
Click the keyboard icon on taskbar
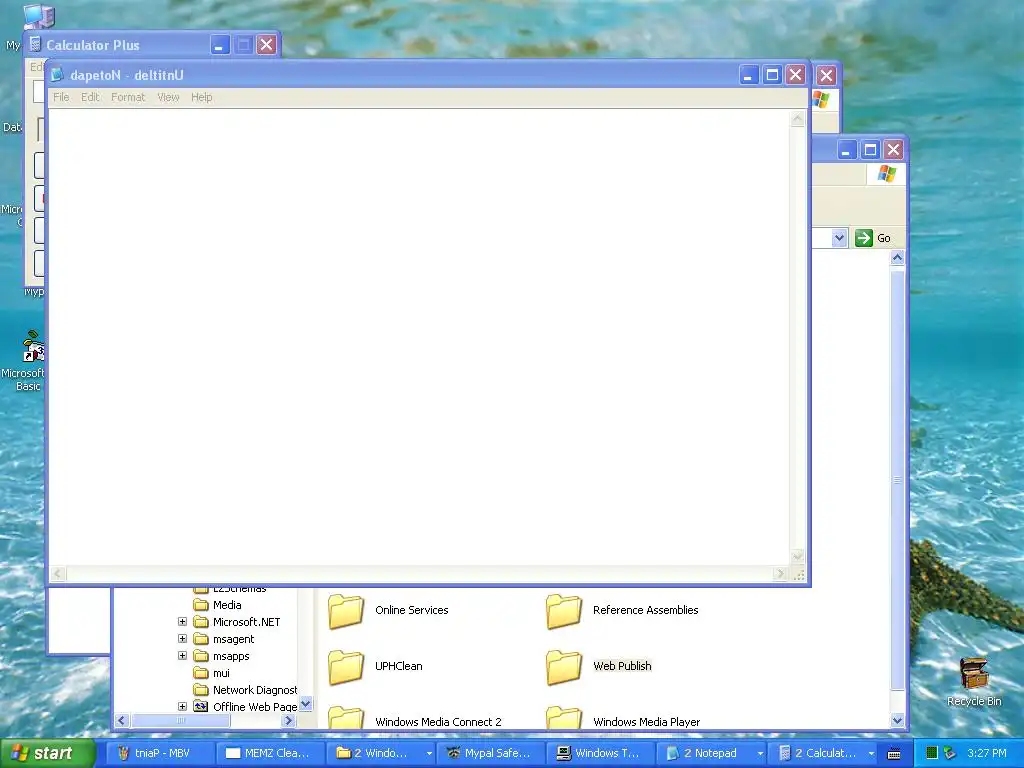tap(894, 754)
